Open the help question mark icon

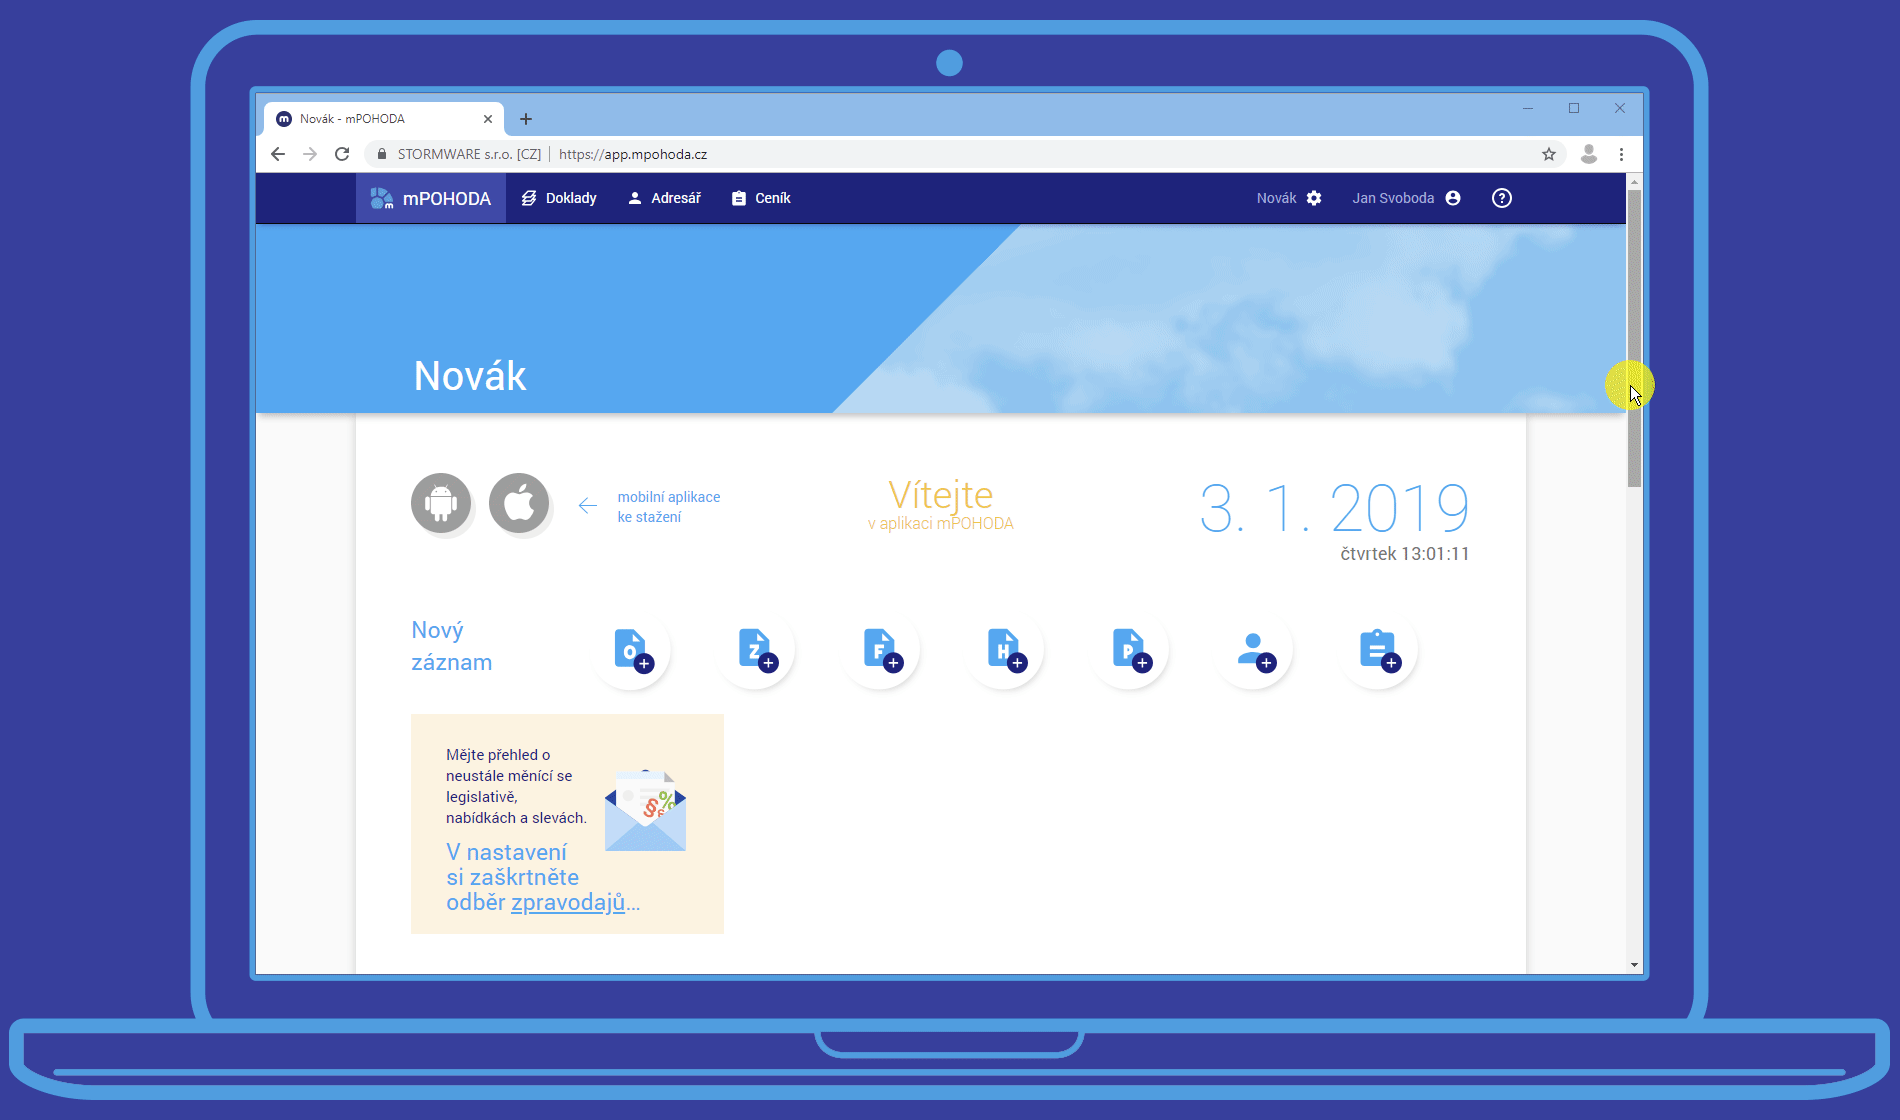pos(1501,198)
